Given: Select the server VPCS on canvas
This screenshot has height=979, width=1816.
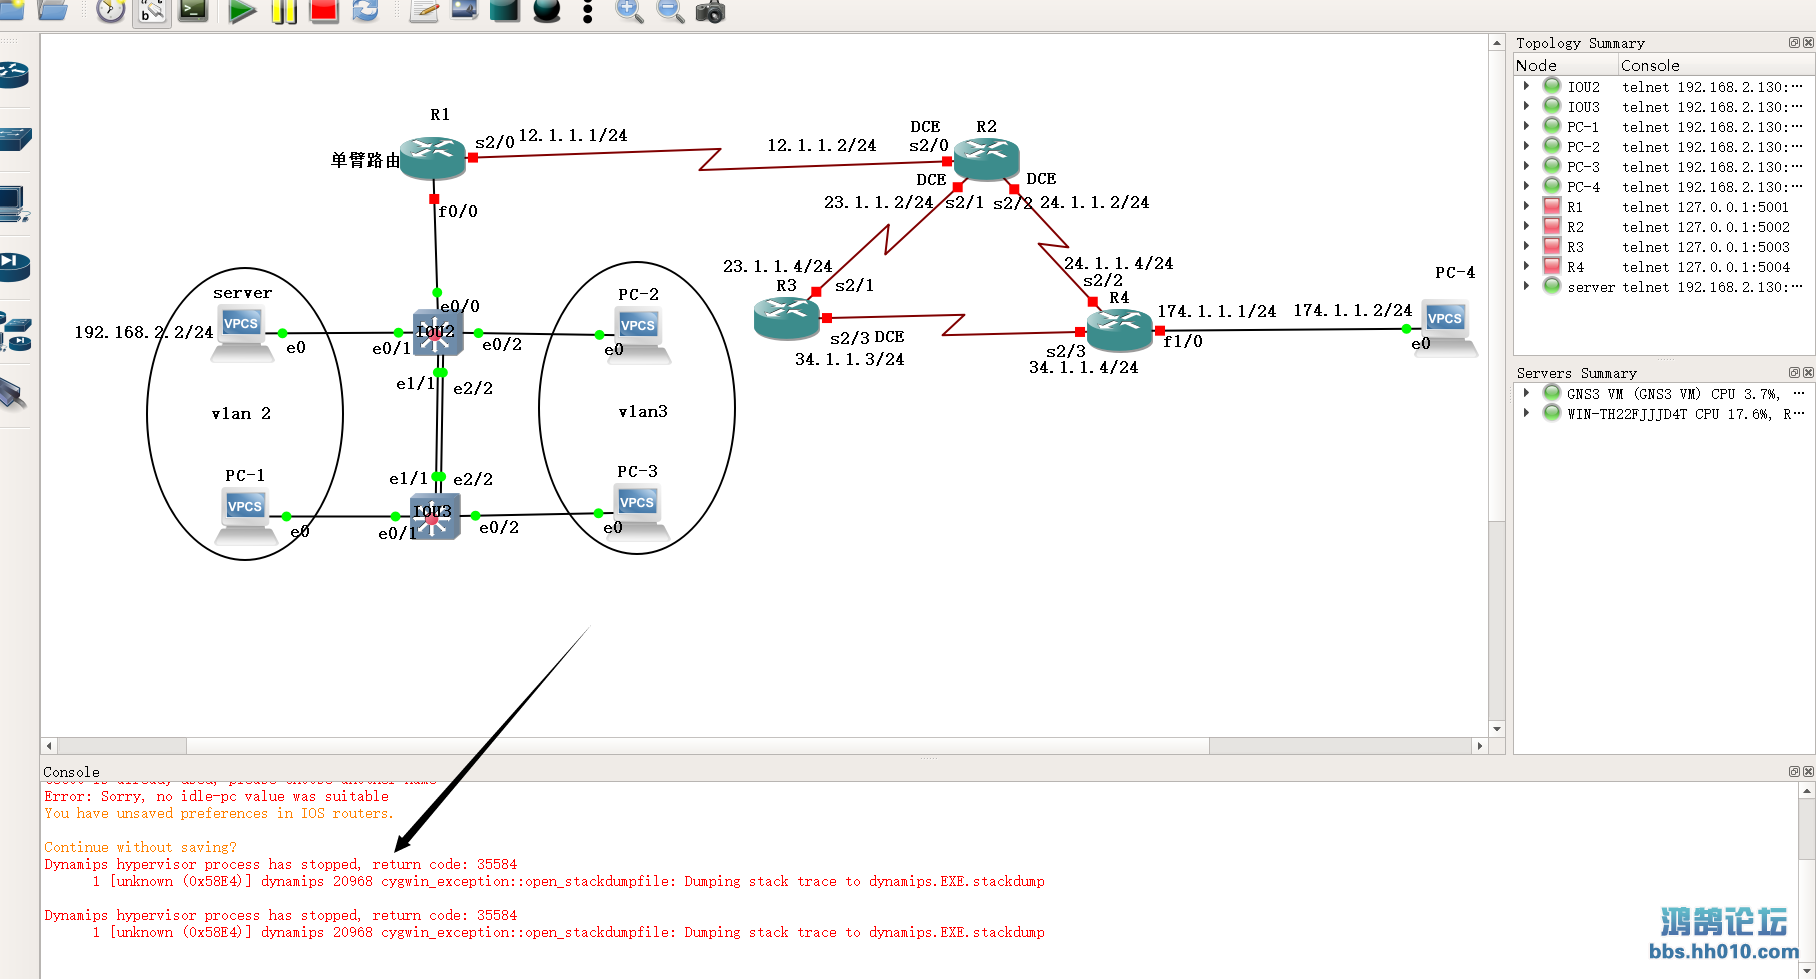Looking at the screenshot, I should [241, 335].
